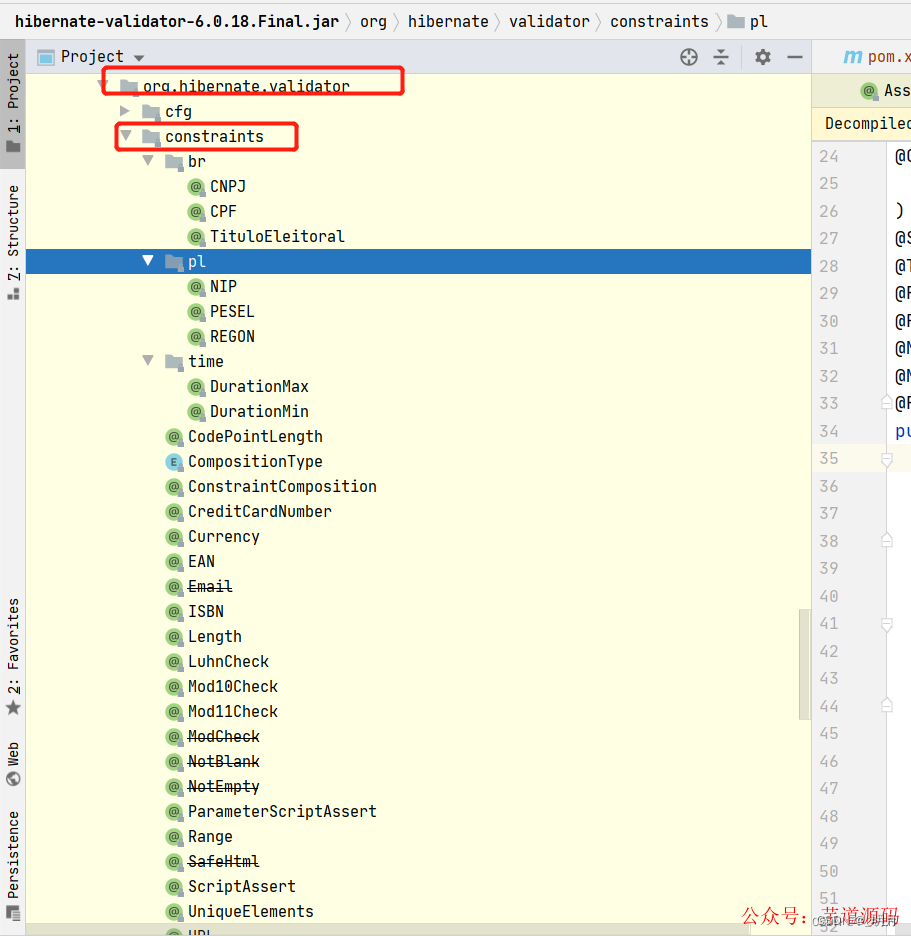Click the EAN annotation icon
The image size is (911, 936).
point(174,562)
